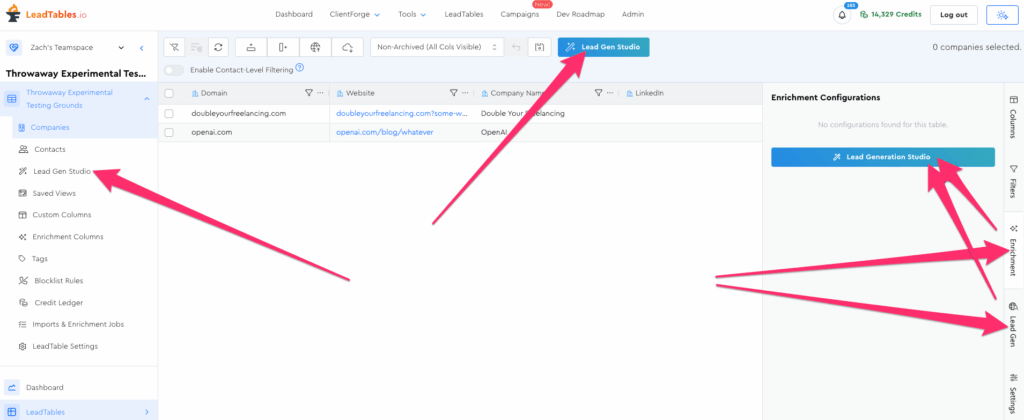Toggle the light/dark theme button
This screenshot has width=1024, height=420.
coord(1000,15)
